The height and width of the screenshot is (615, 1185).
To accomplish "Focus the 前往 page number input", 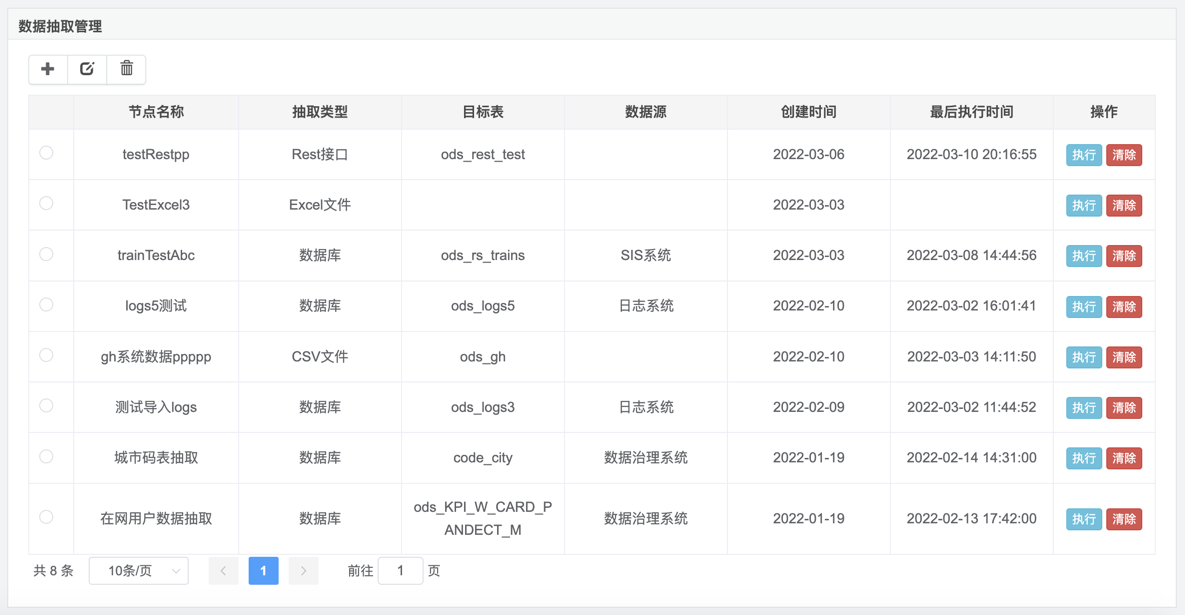I will 400,571.
